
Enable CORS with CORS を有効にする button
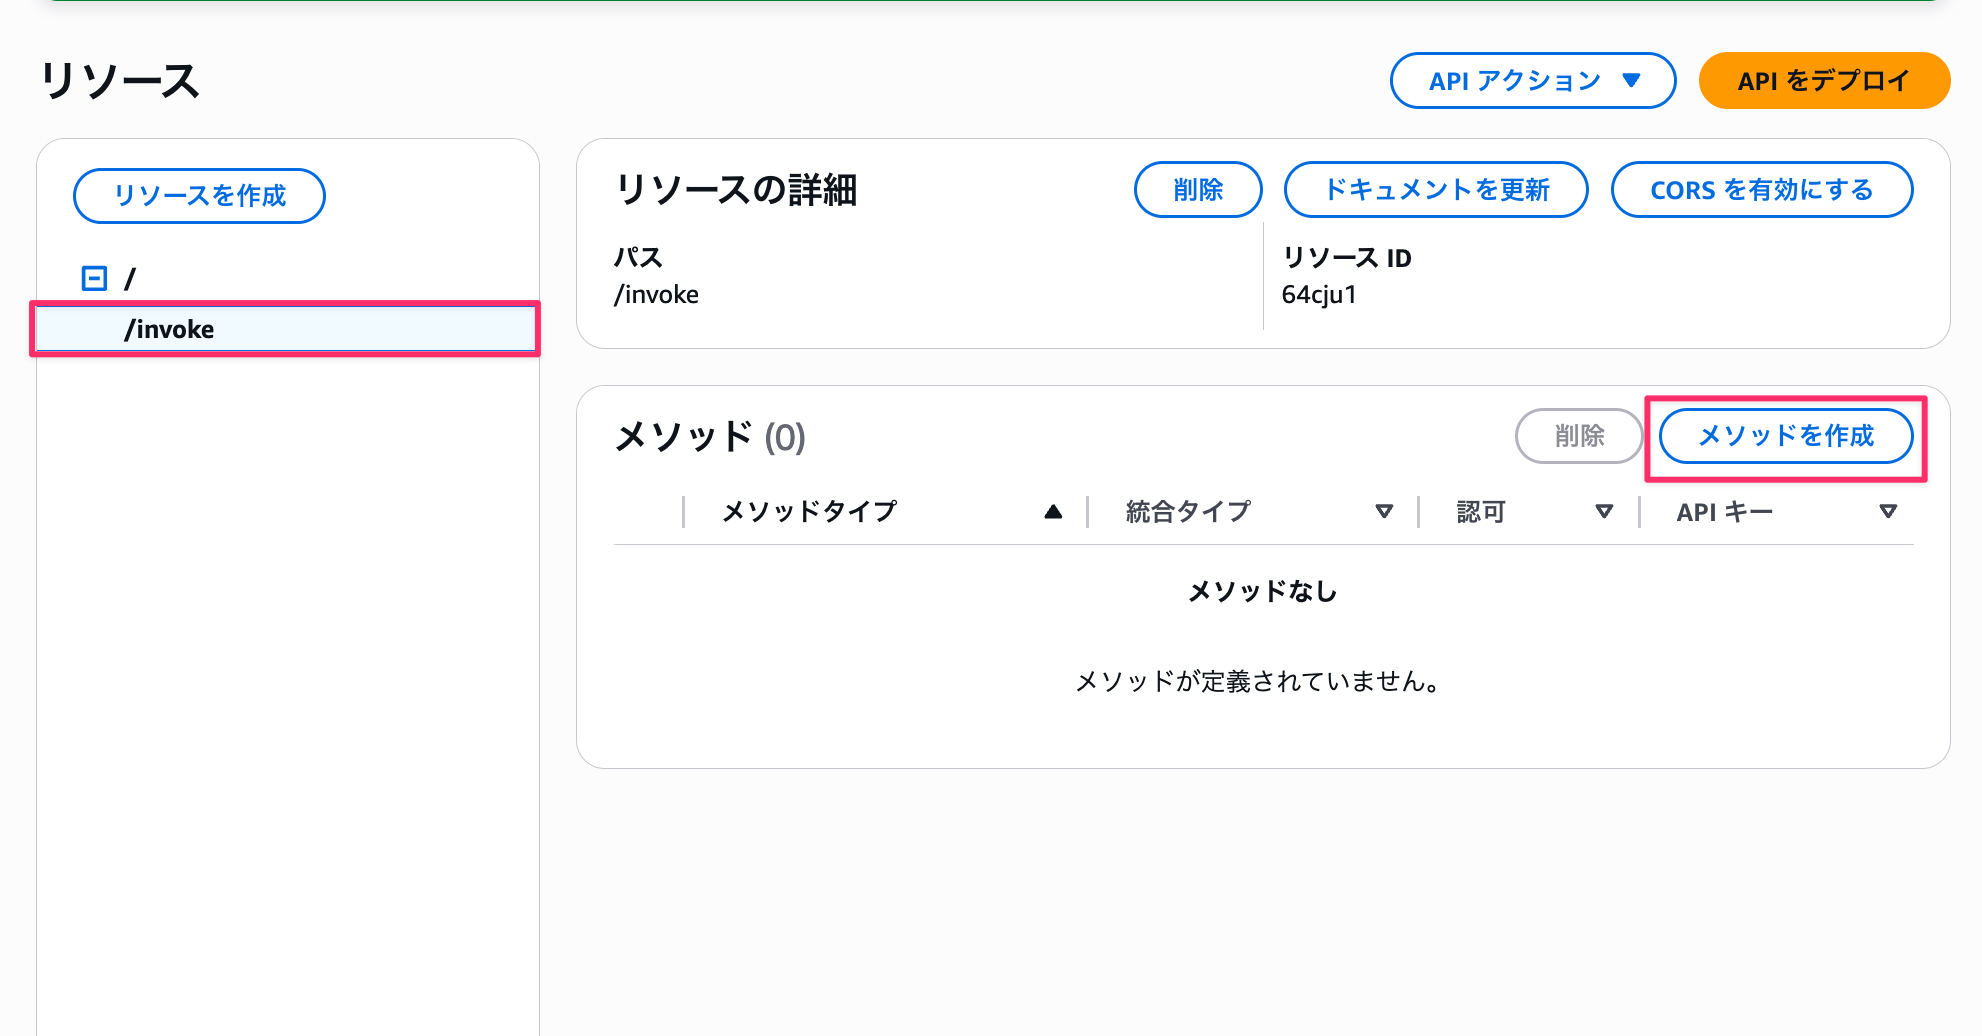point(1761,190)
